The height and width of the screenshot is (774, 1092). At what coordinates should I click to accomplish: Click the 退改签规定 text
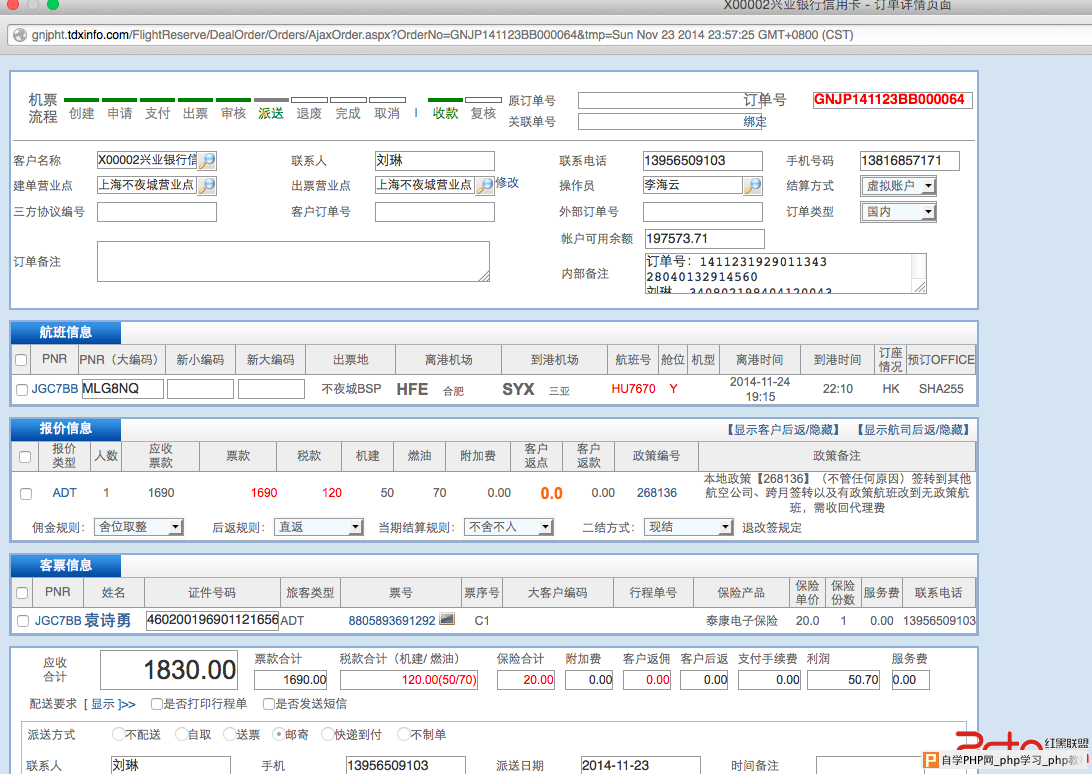(x=772, y=528)
